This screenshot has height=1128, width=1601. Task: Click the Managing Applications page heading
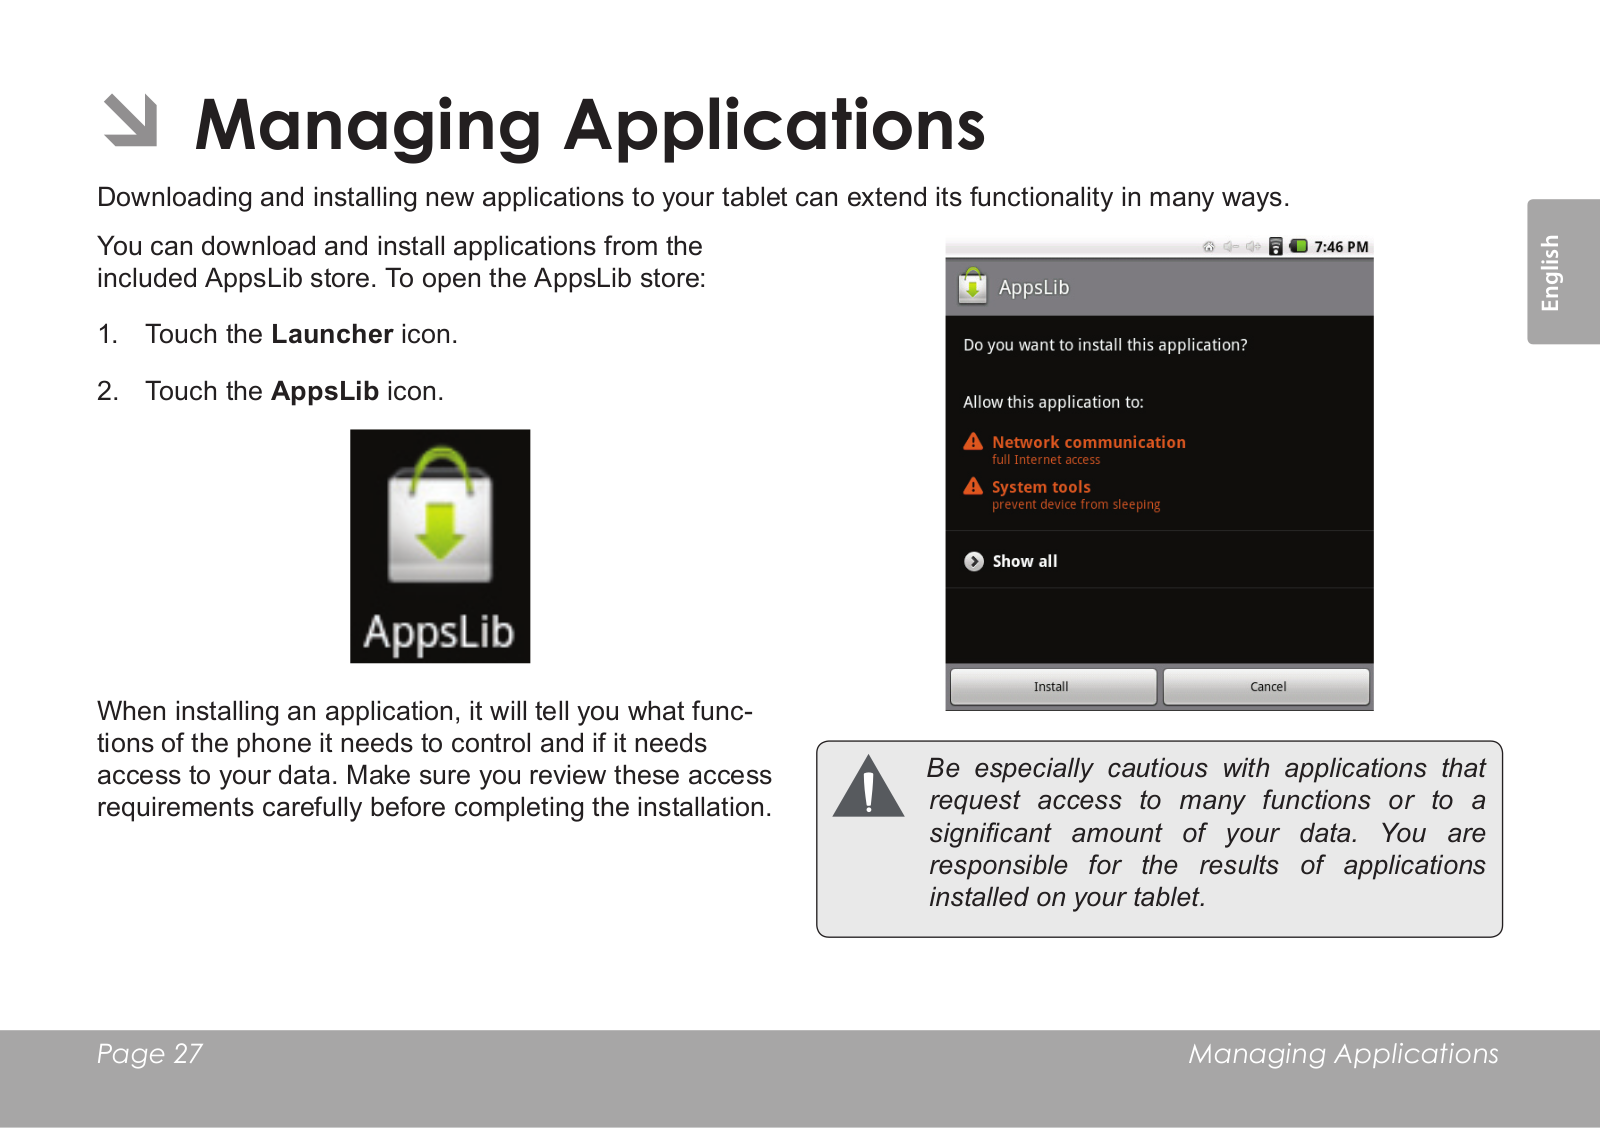coord(590,126)
